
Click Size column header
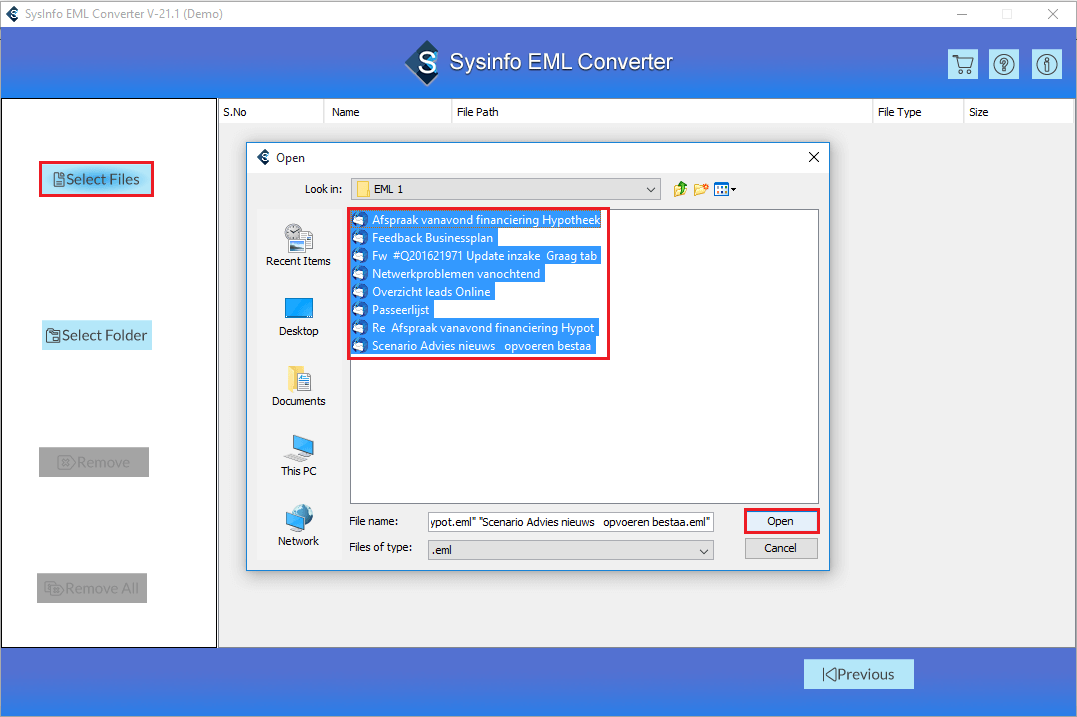coord(1019,112)
